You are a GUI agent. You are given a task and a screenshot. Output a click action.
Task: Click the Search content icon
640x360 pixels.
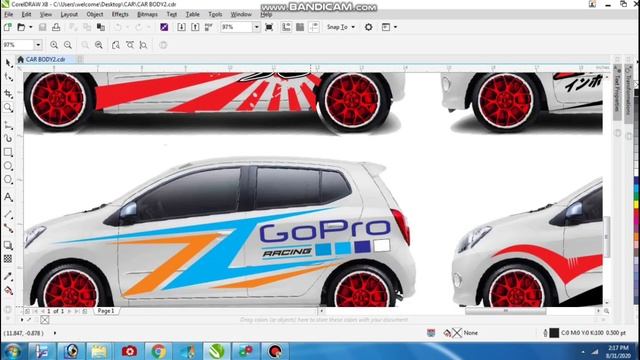click(x=164, y=27)
